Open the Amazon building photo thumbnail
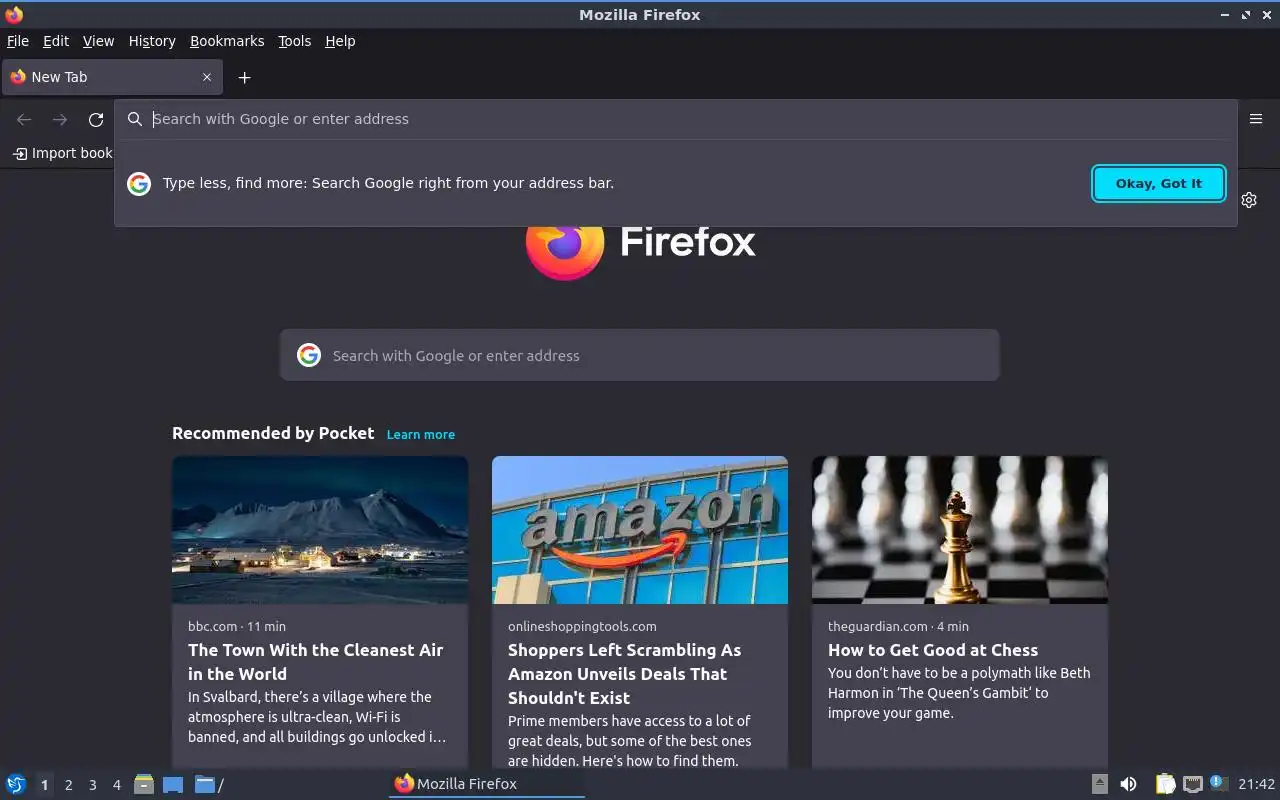1280x800 pixels. [x=640, y=530]
